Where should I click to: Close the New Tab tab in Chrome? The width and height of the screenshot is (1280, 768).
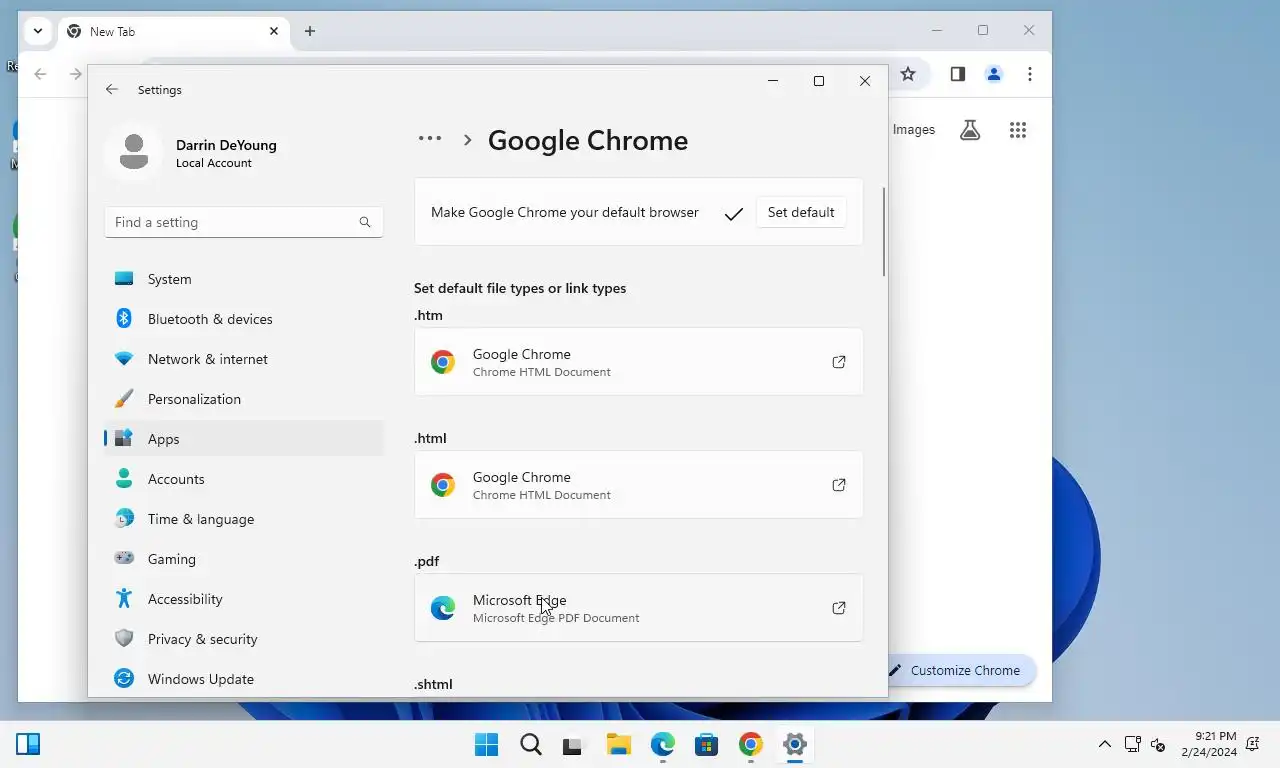click(x=274, y=31)
